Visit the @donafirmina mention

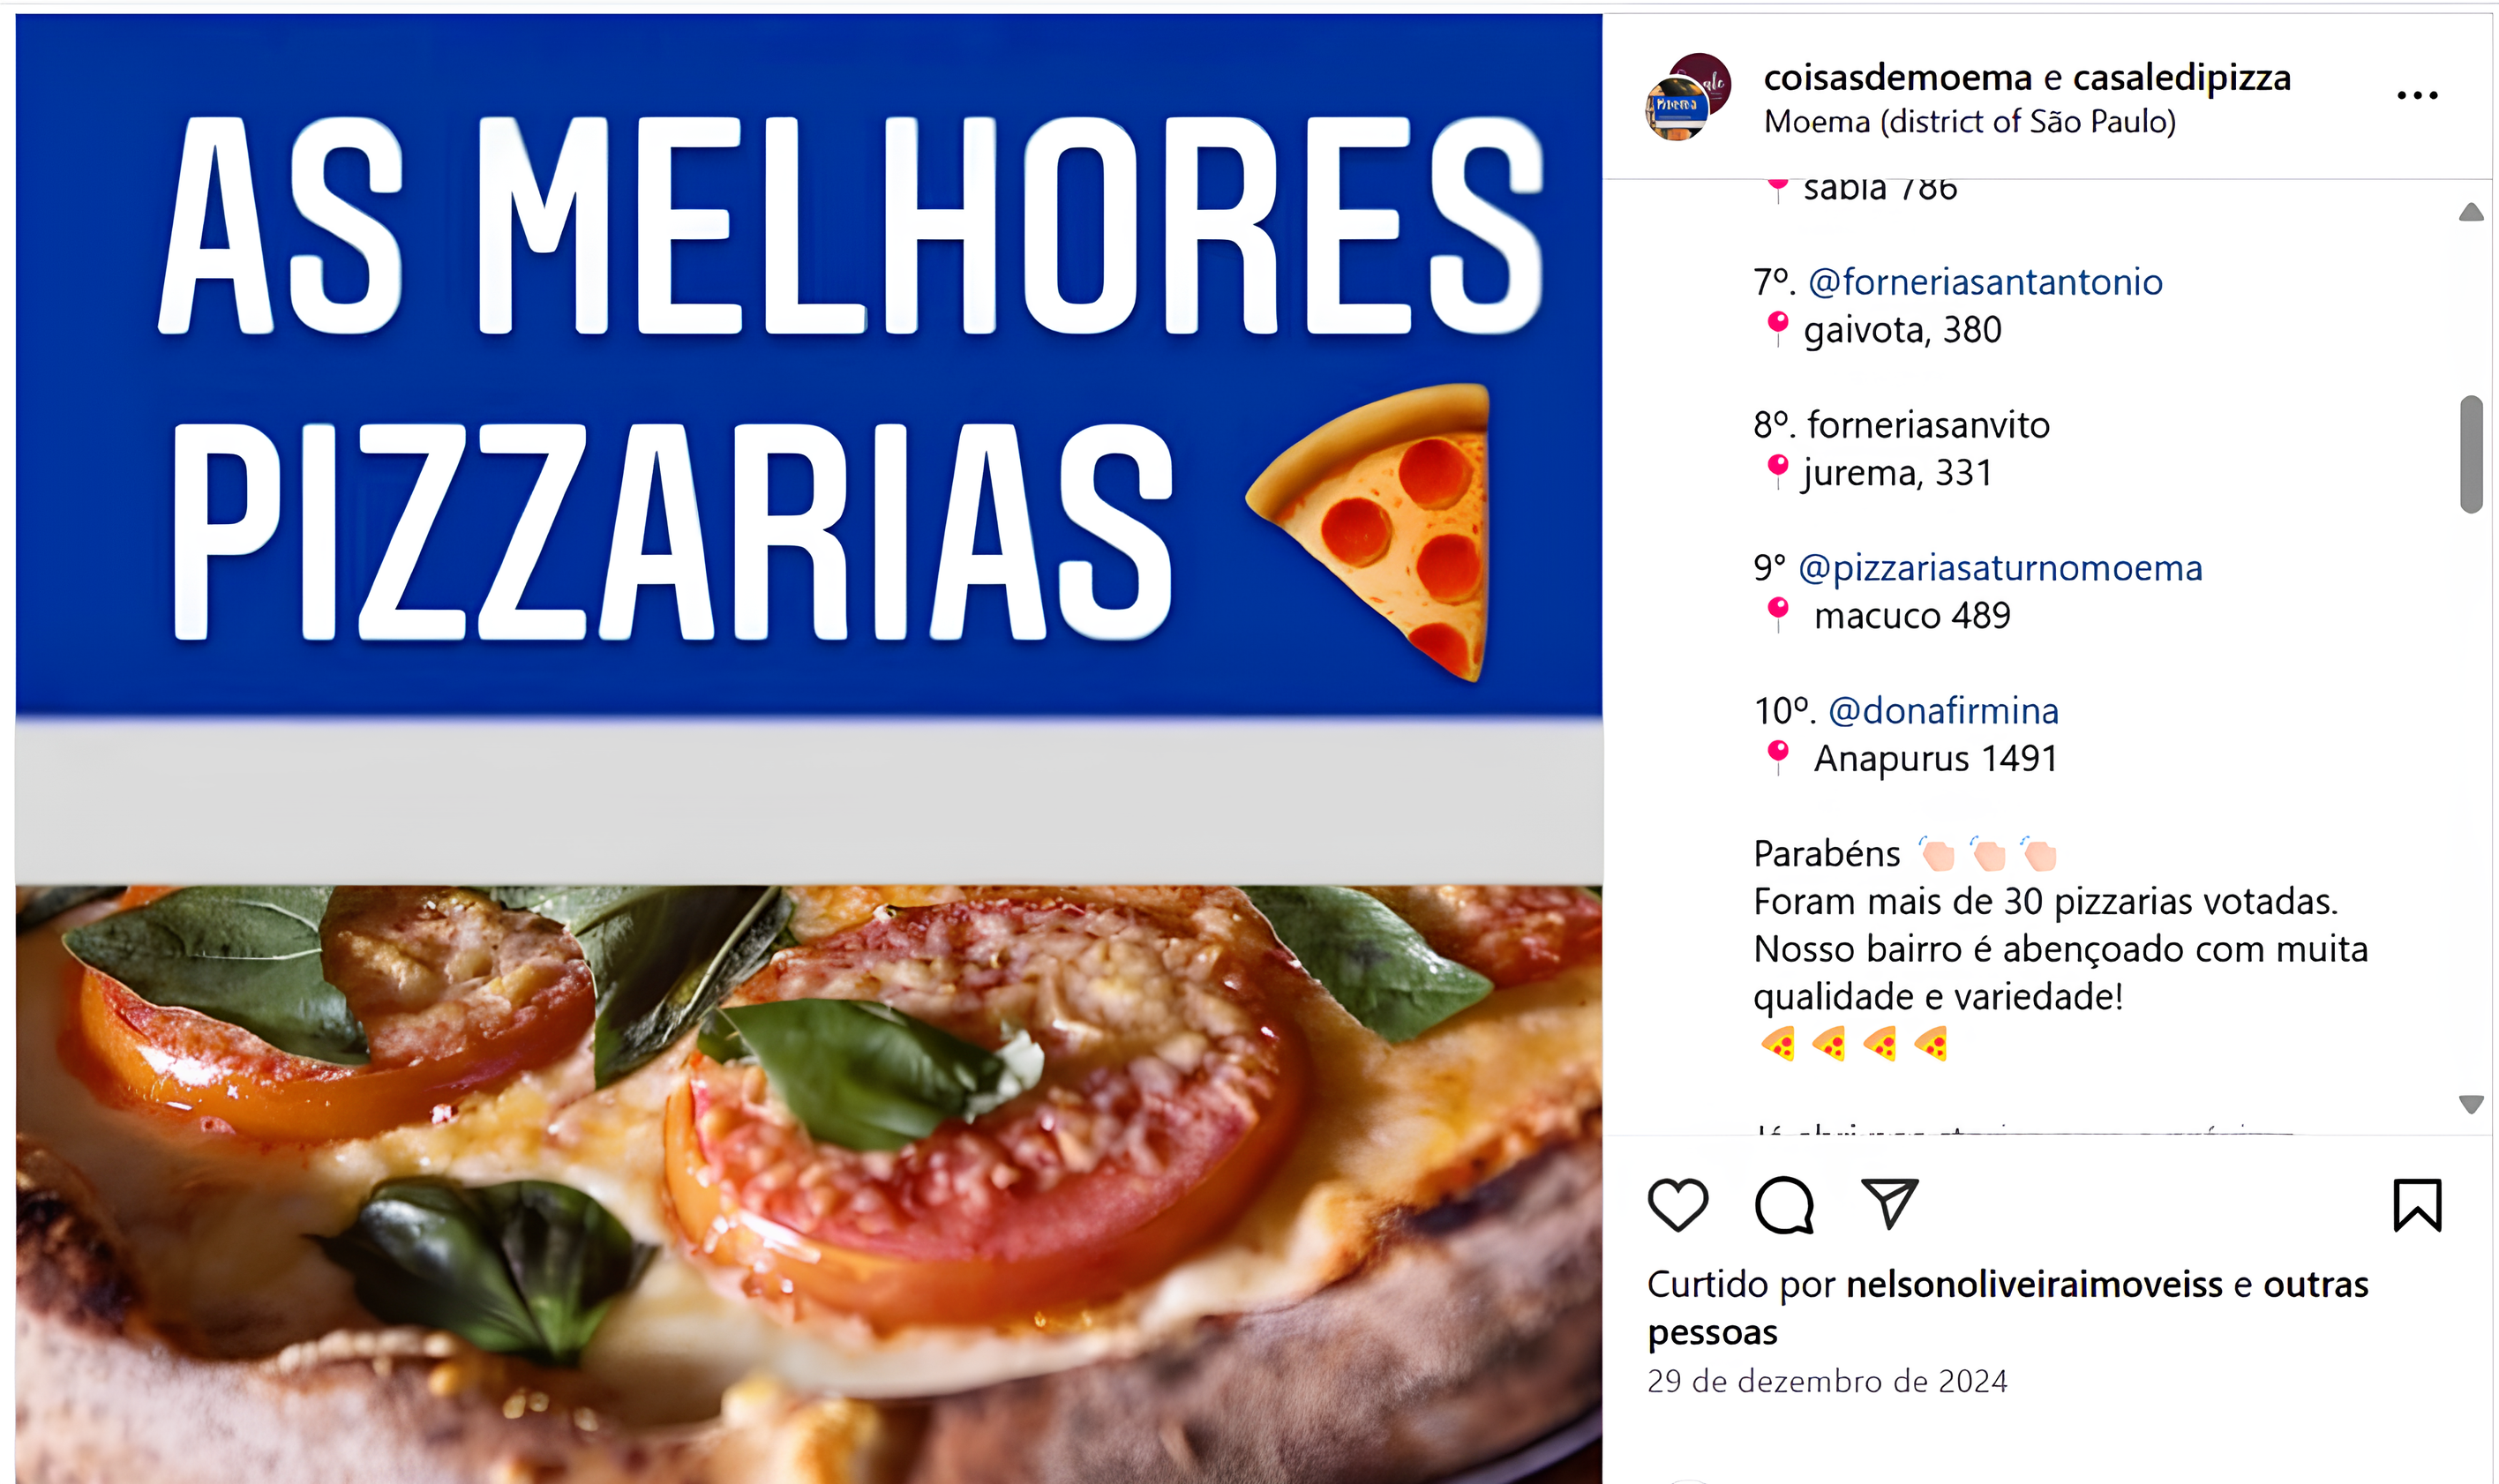[1942, 711]
